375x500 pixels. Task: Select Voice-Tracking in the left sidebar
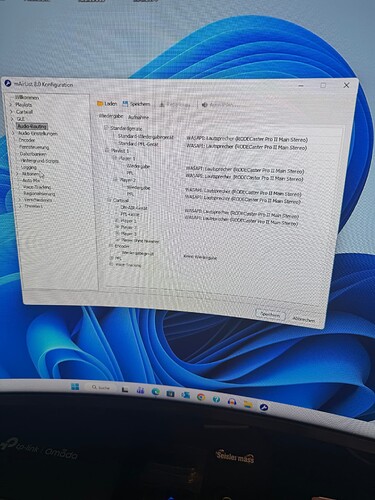(x=37, y=187)
